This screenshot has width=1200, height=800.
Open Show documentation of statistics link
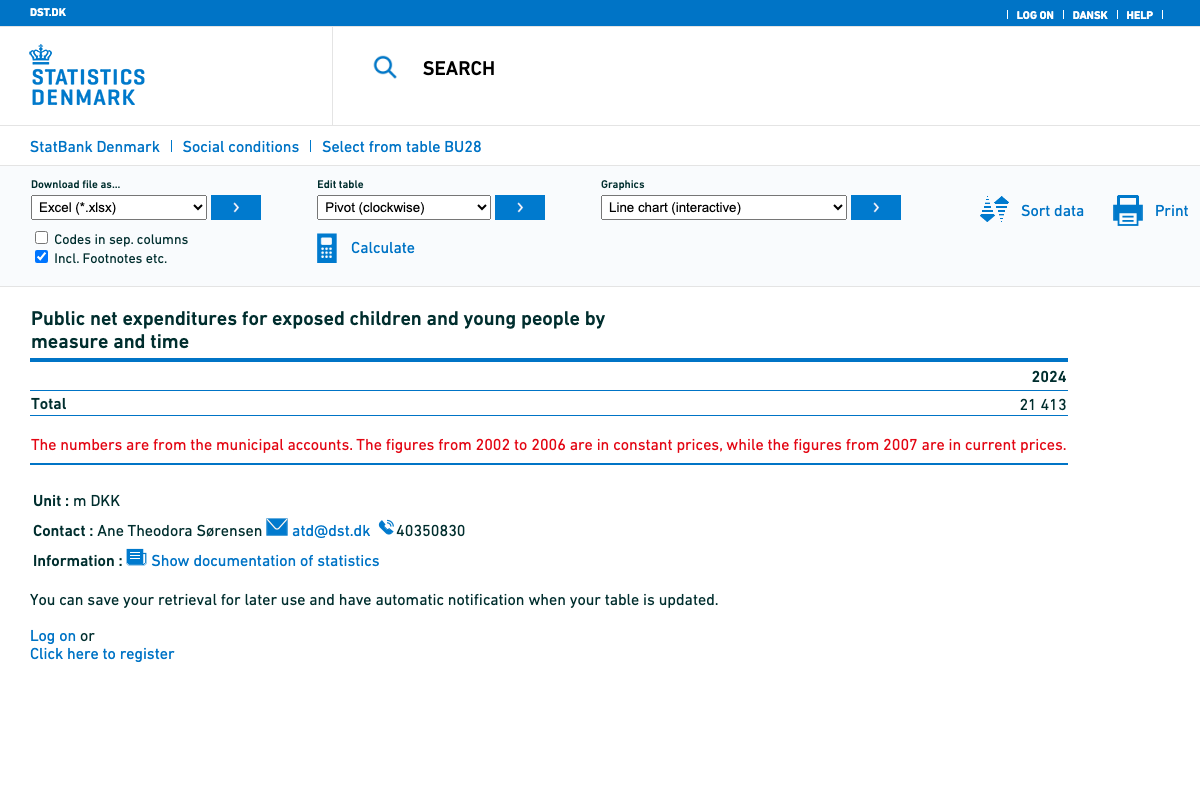pos(265,561)
